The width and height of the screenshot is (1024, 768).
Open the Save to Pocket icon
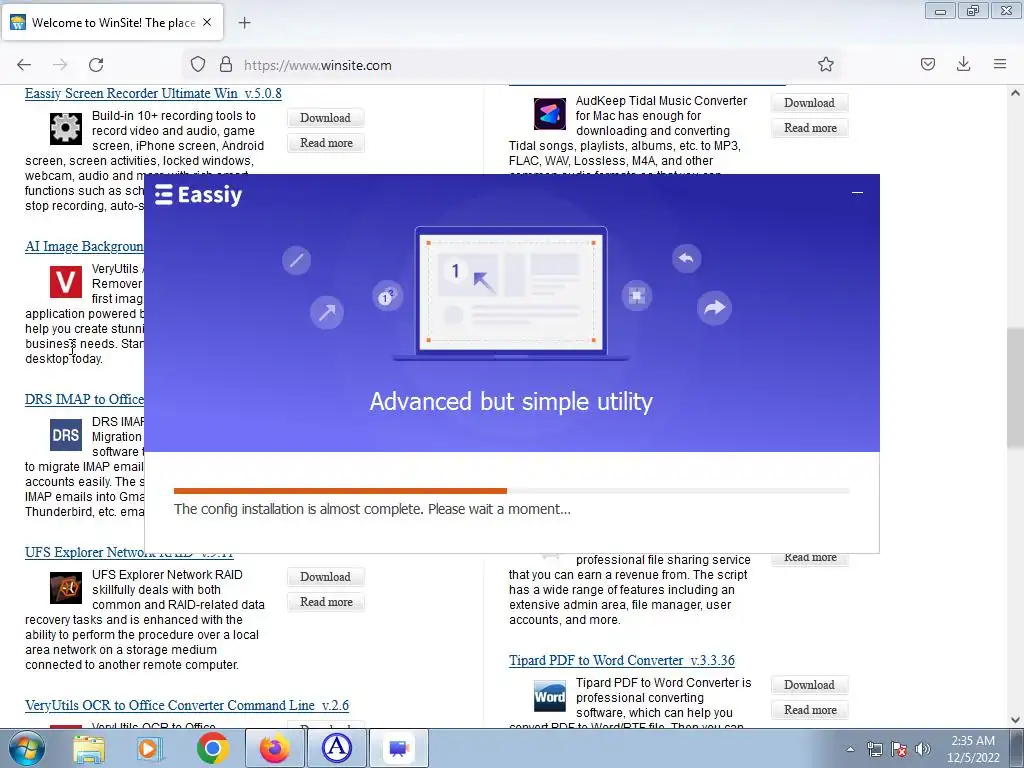(927, 64)
